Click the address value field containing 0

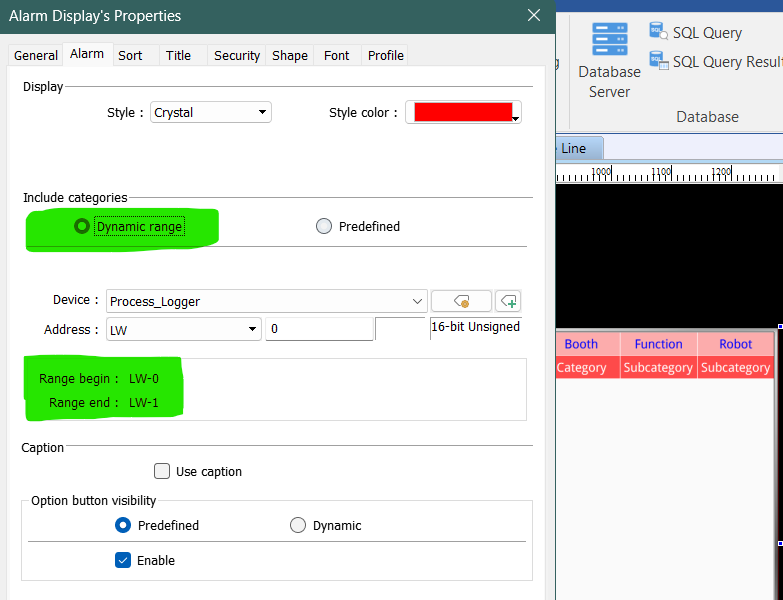pos(318,329)
